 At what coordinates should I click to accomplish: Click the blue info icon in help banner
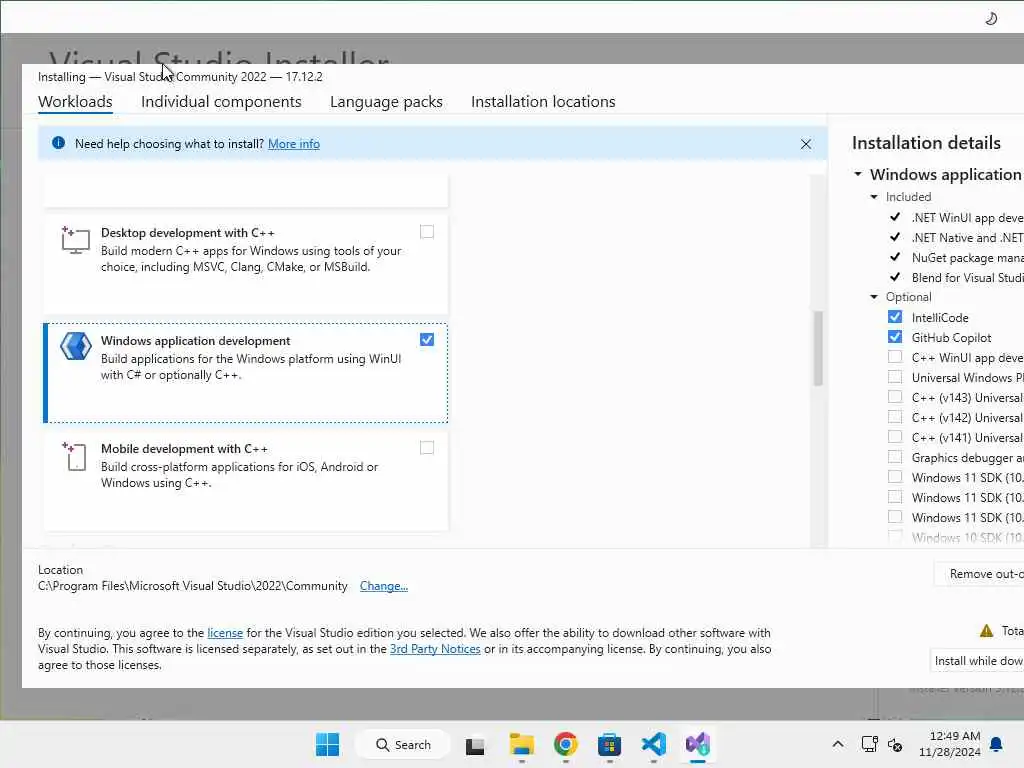point(58,143)
